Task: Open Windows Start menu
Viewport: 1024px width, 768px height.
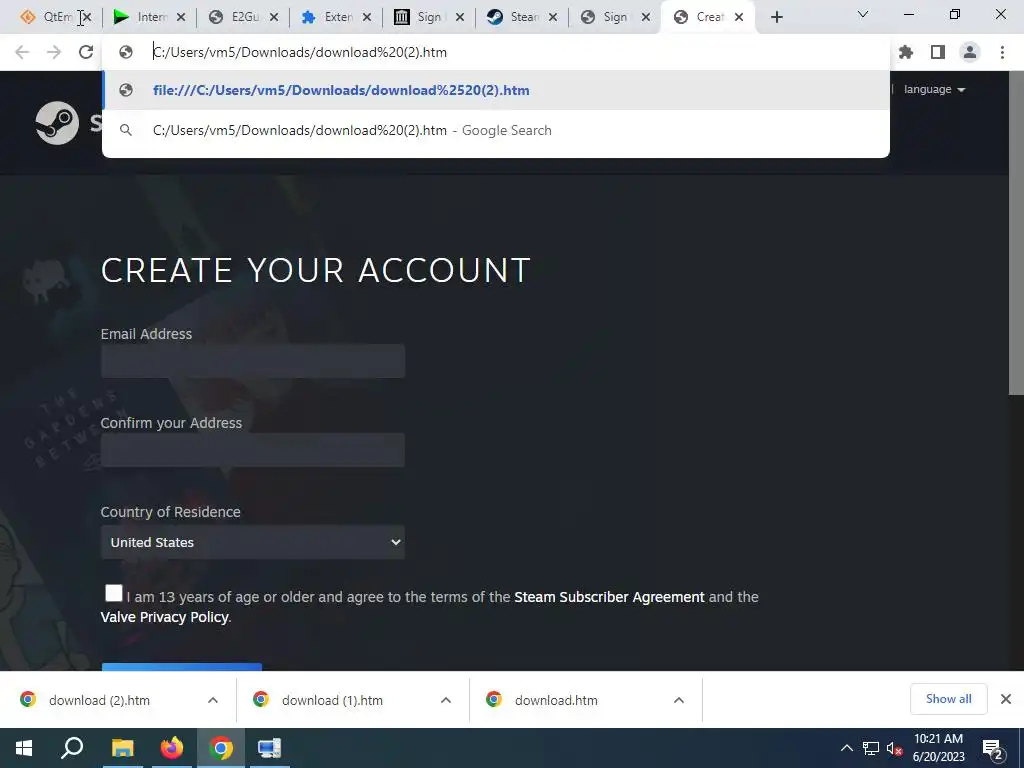Action: (24, 748)
